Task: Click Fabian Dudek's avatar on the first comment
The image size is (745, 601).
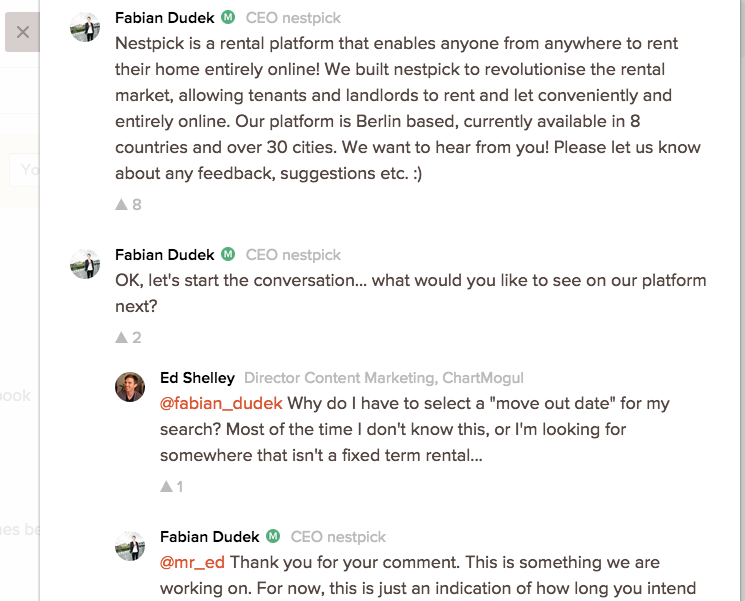Action: pyautogui.click(x=85, y=27)
